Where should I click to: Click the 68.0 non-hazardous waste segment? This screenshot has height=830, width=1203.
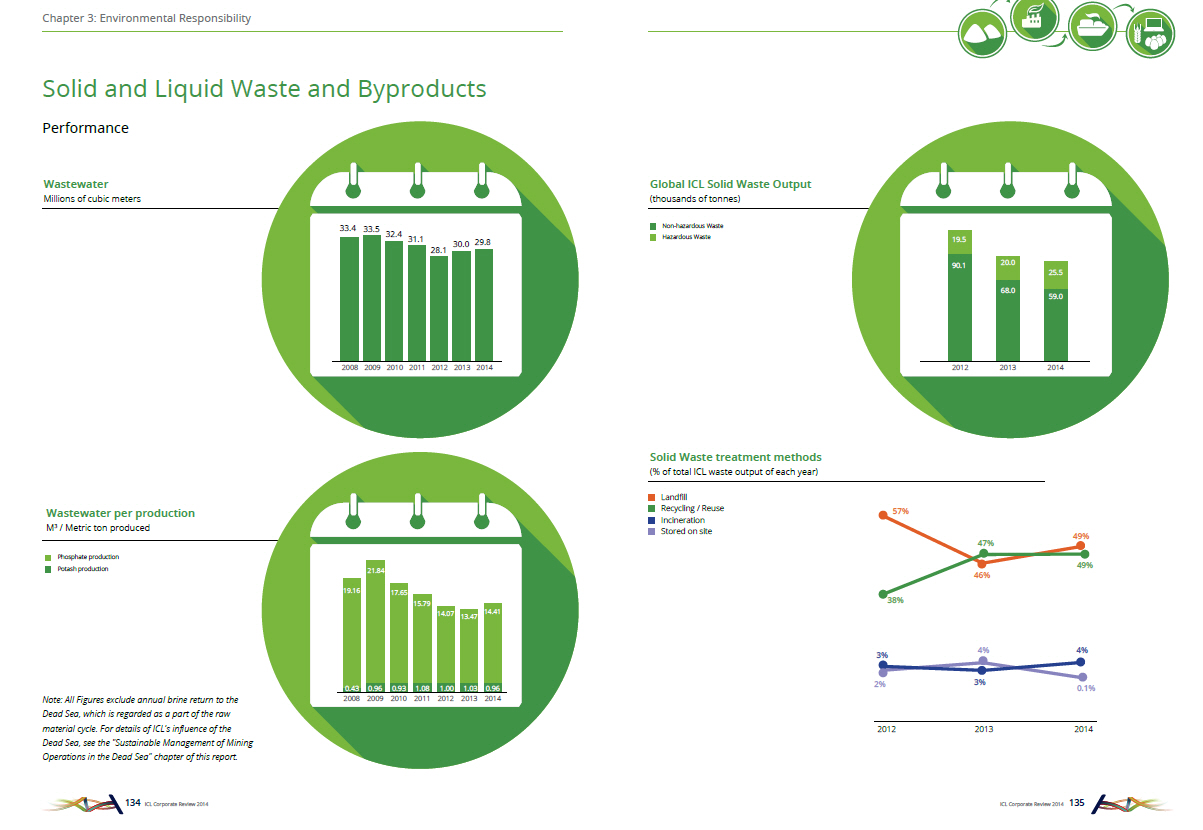coord(1008,320)
